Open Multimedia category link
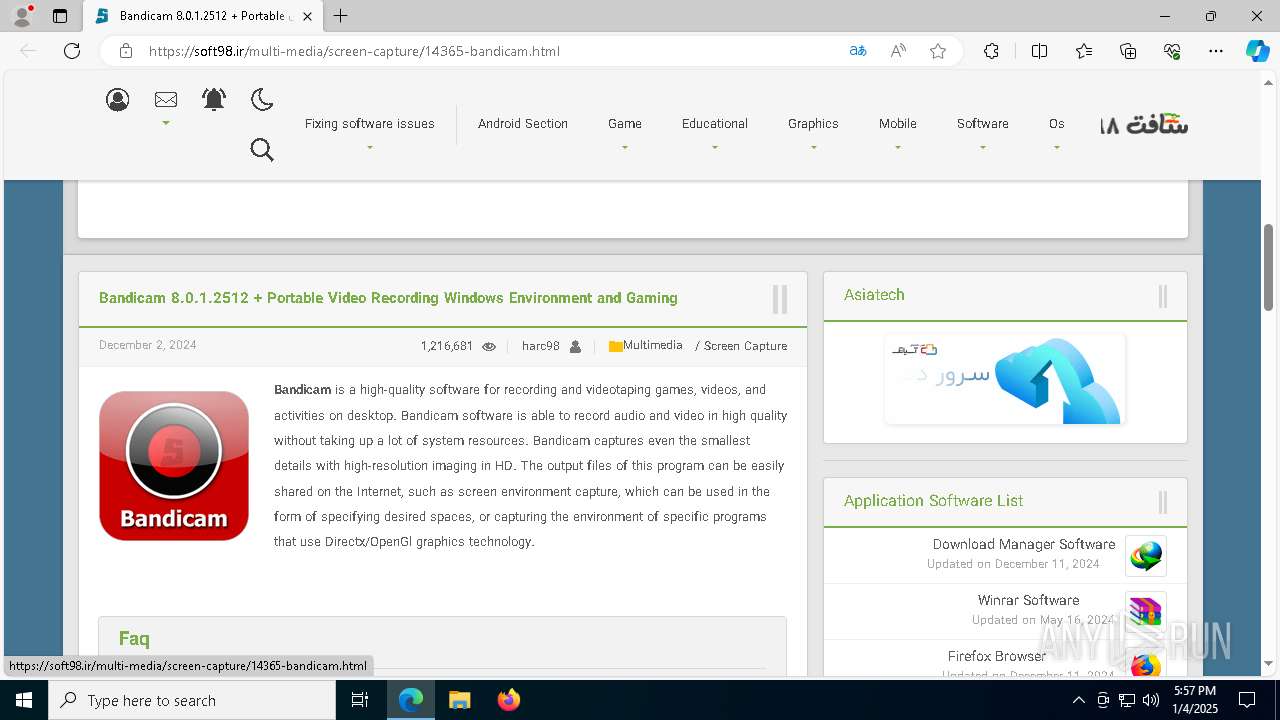 (653, 346)
